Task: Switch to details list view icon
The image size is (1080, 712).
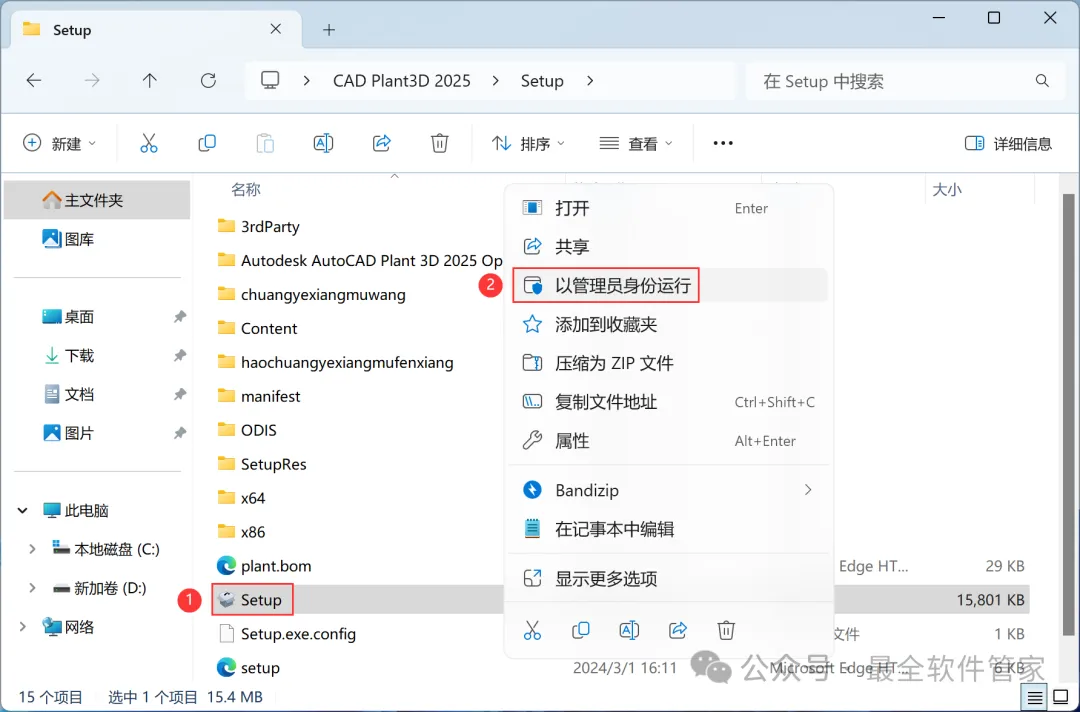Action: point(1035,698)
